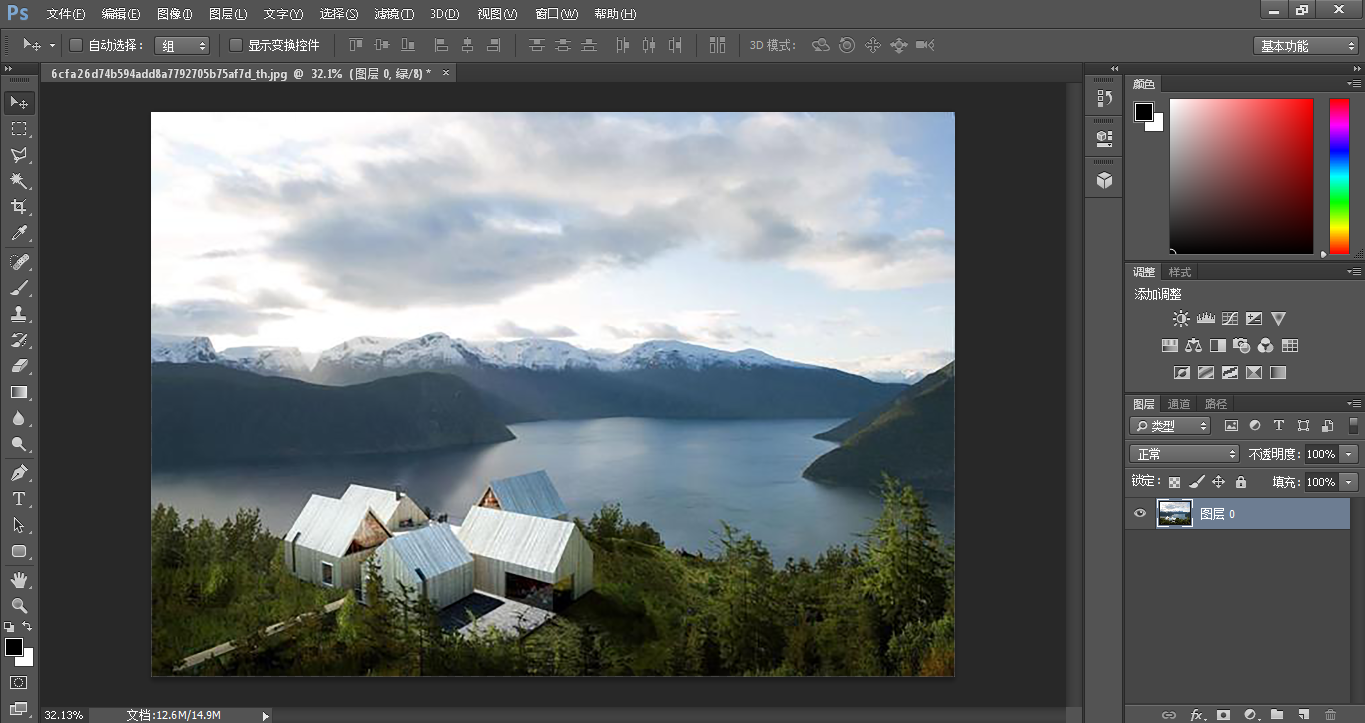The width and height of the screenshot is (1365, 723).
Task: Close the open document tab
Action: [x=446, y=73]
